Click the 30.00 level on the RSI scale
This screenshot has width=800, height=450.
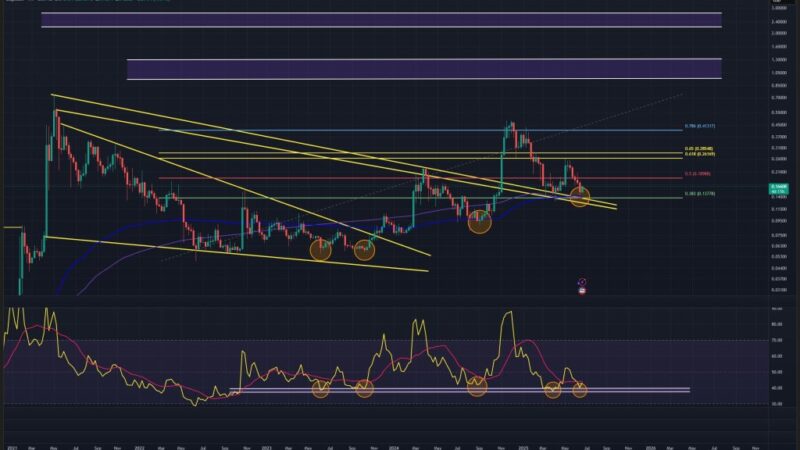pos(777,404)
